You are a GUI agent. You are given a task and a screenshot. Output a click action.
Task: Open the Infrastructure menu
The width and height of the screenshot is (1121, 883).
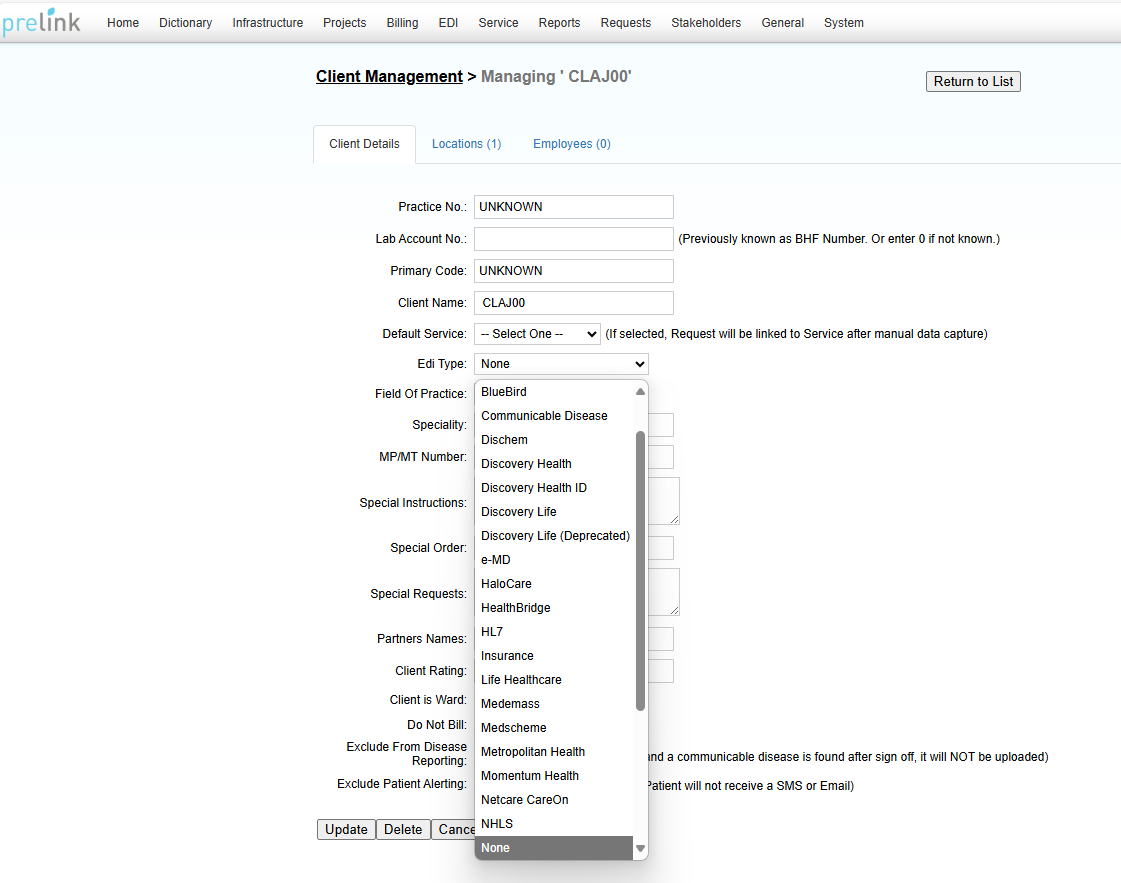coord(267,23)
